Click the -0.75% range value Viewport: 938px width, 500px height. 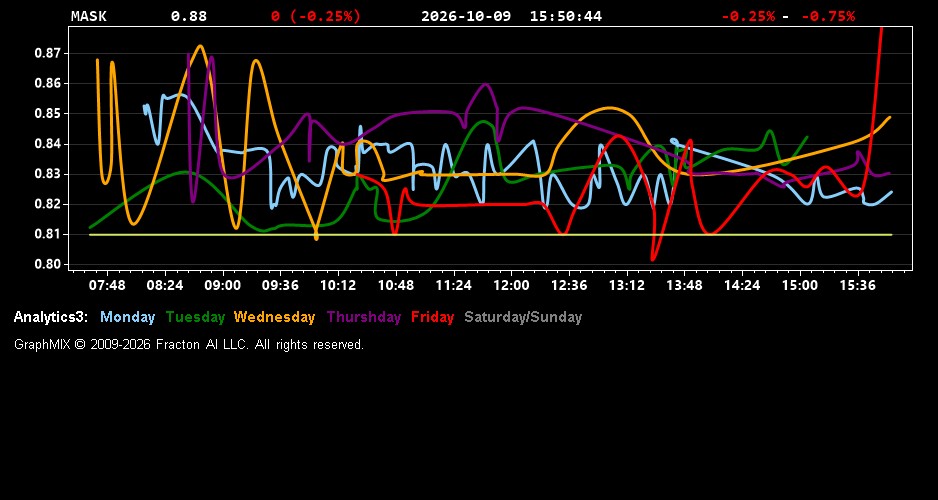828,16
